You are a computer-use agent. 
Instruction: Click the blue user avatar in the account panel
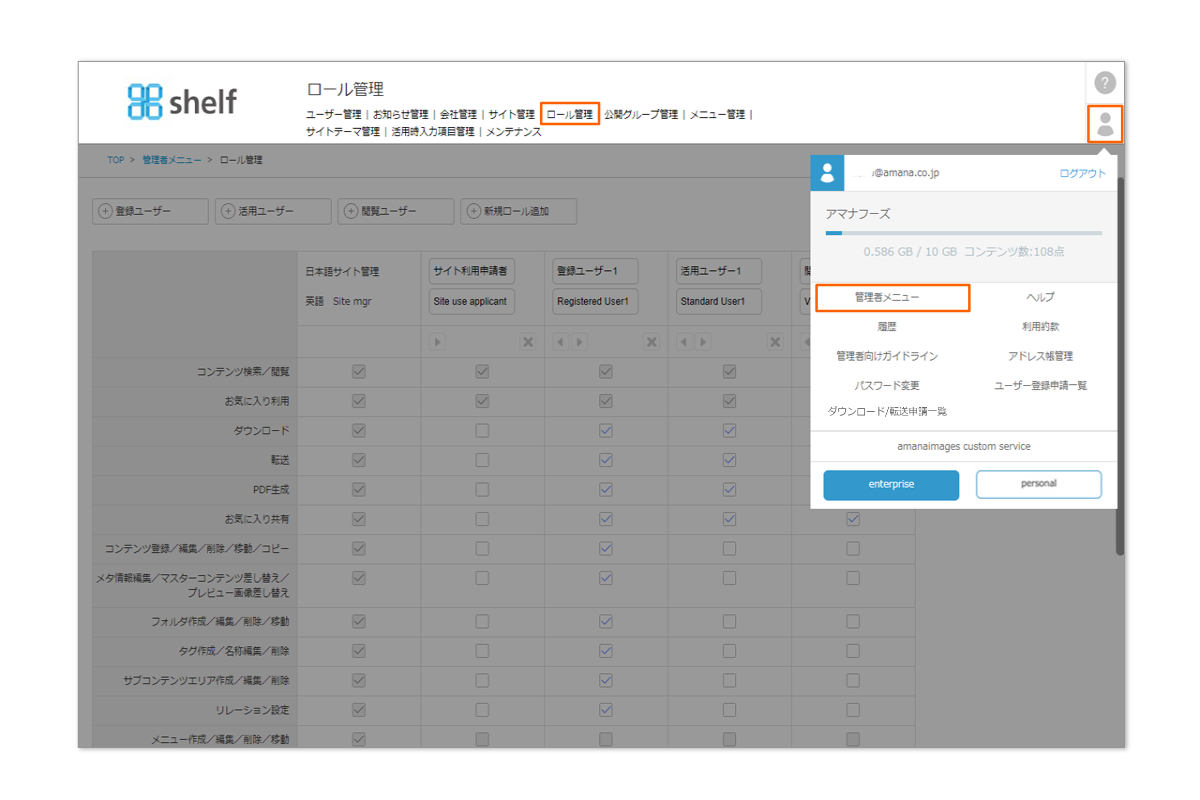827,172
